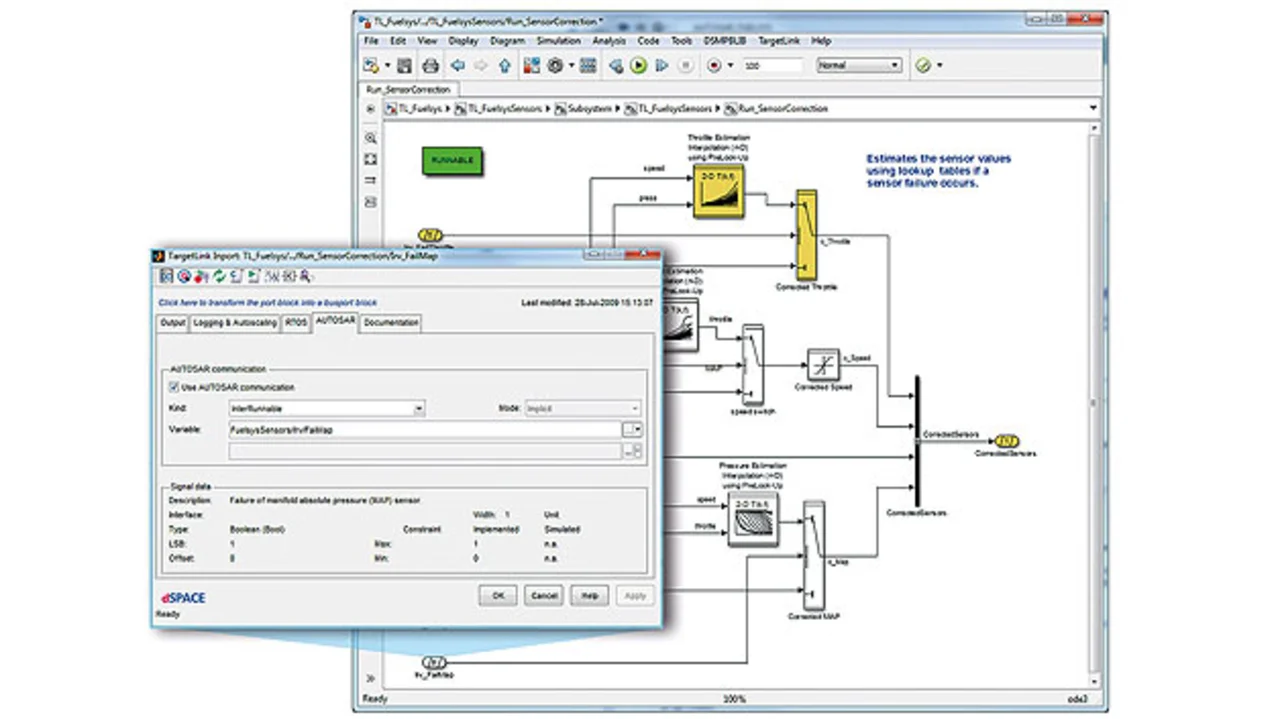Open the Library Browser icon

pos(531,65)
